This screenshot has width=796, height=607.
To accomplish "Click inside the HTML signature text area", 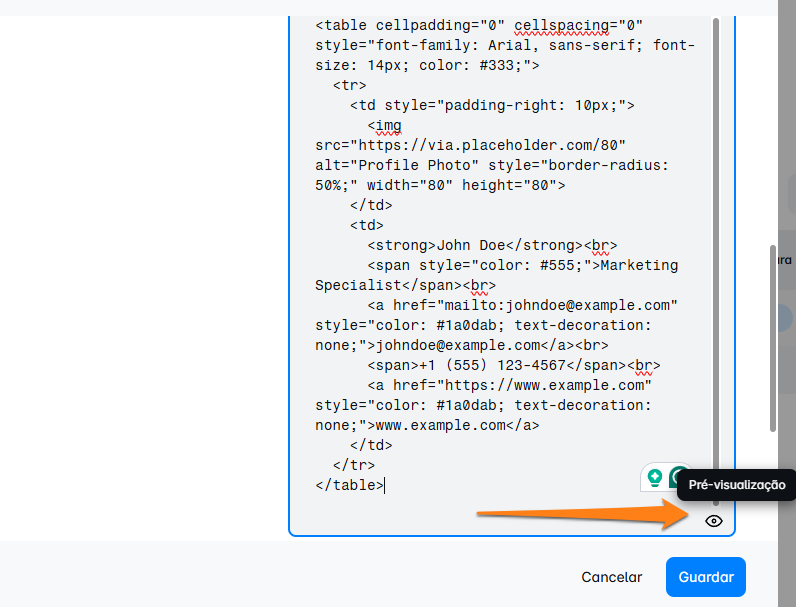I will point(512,274).
